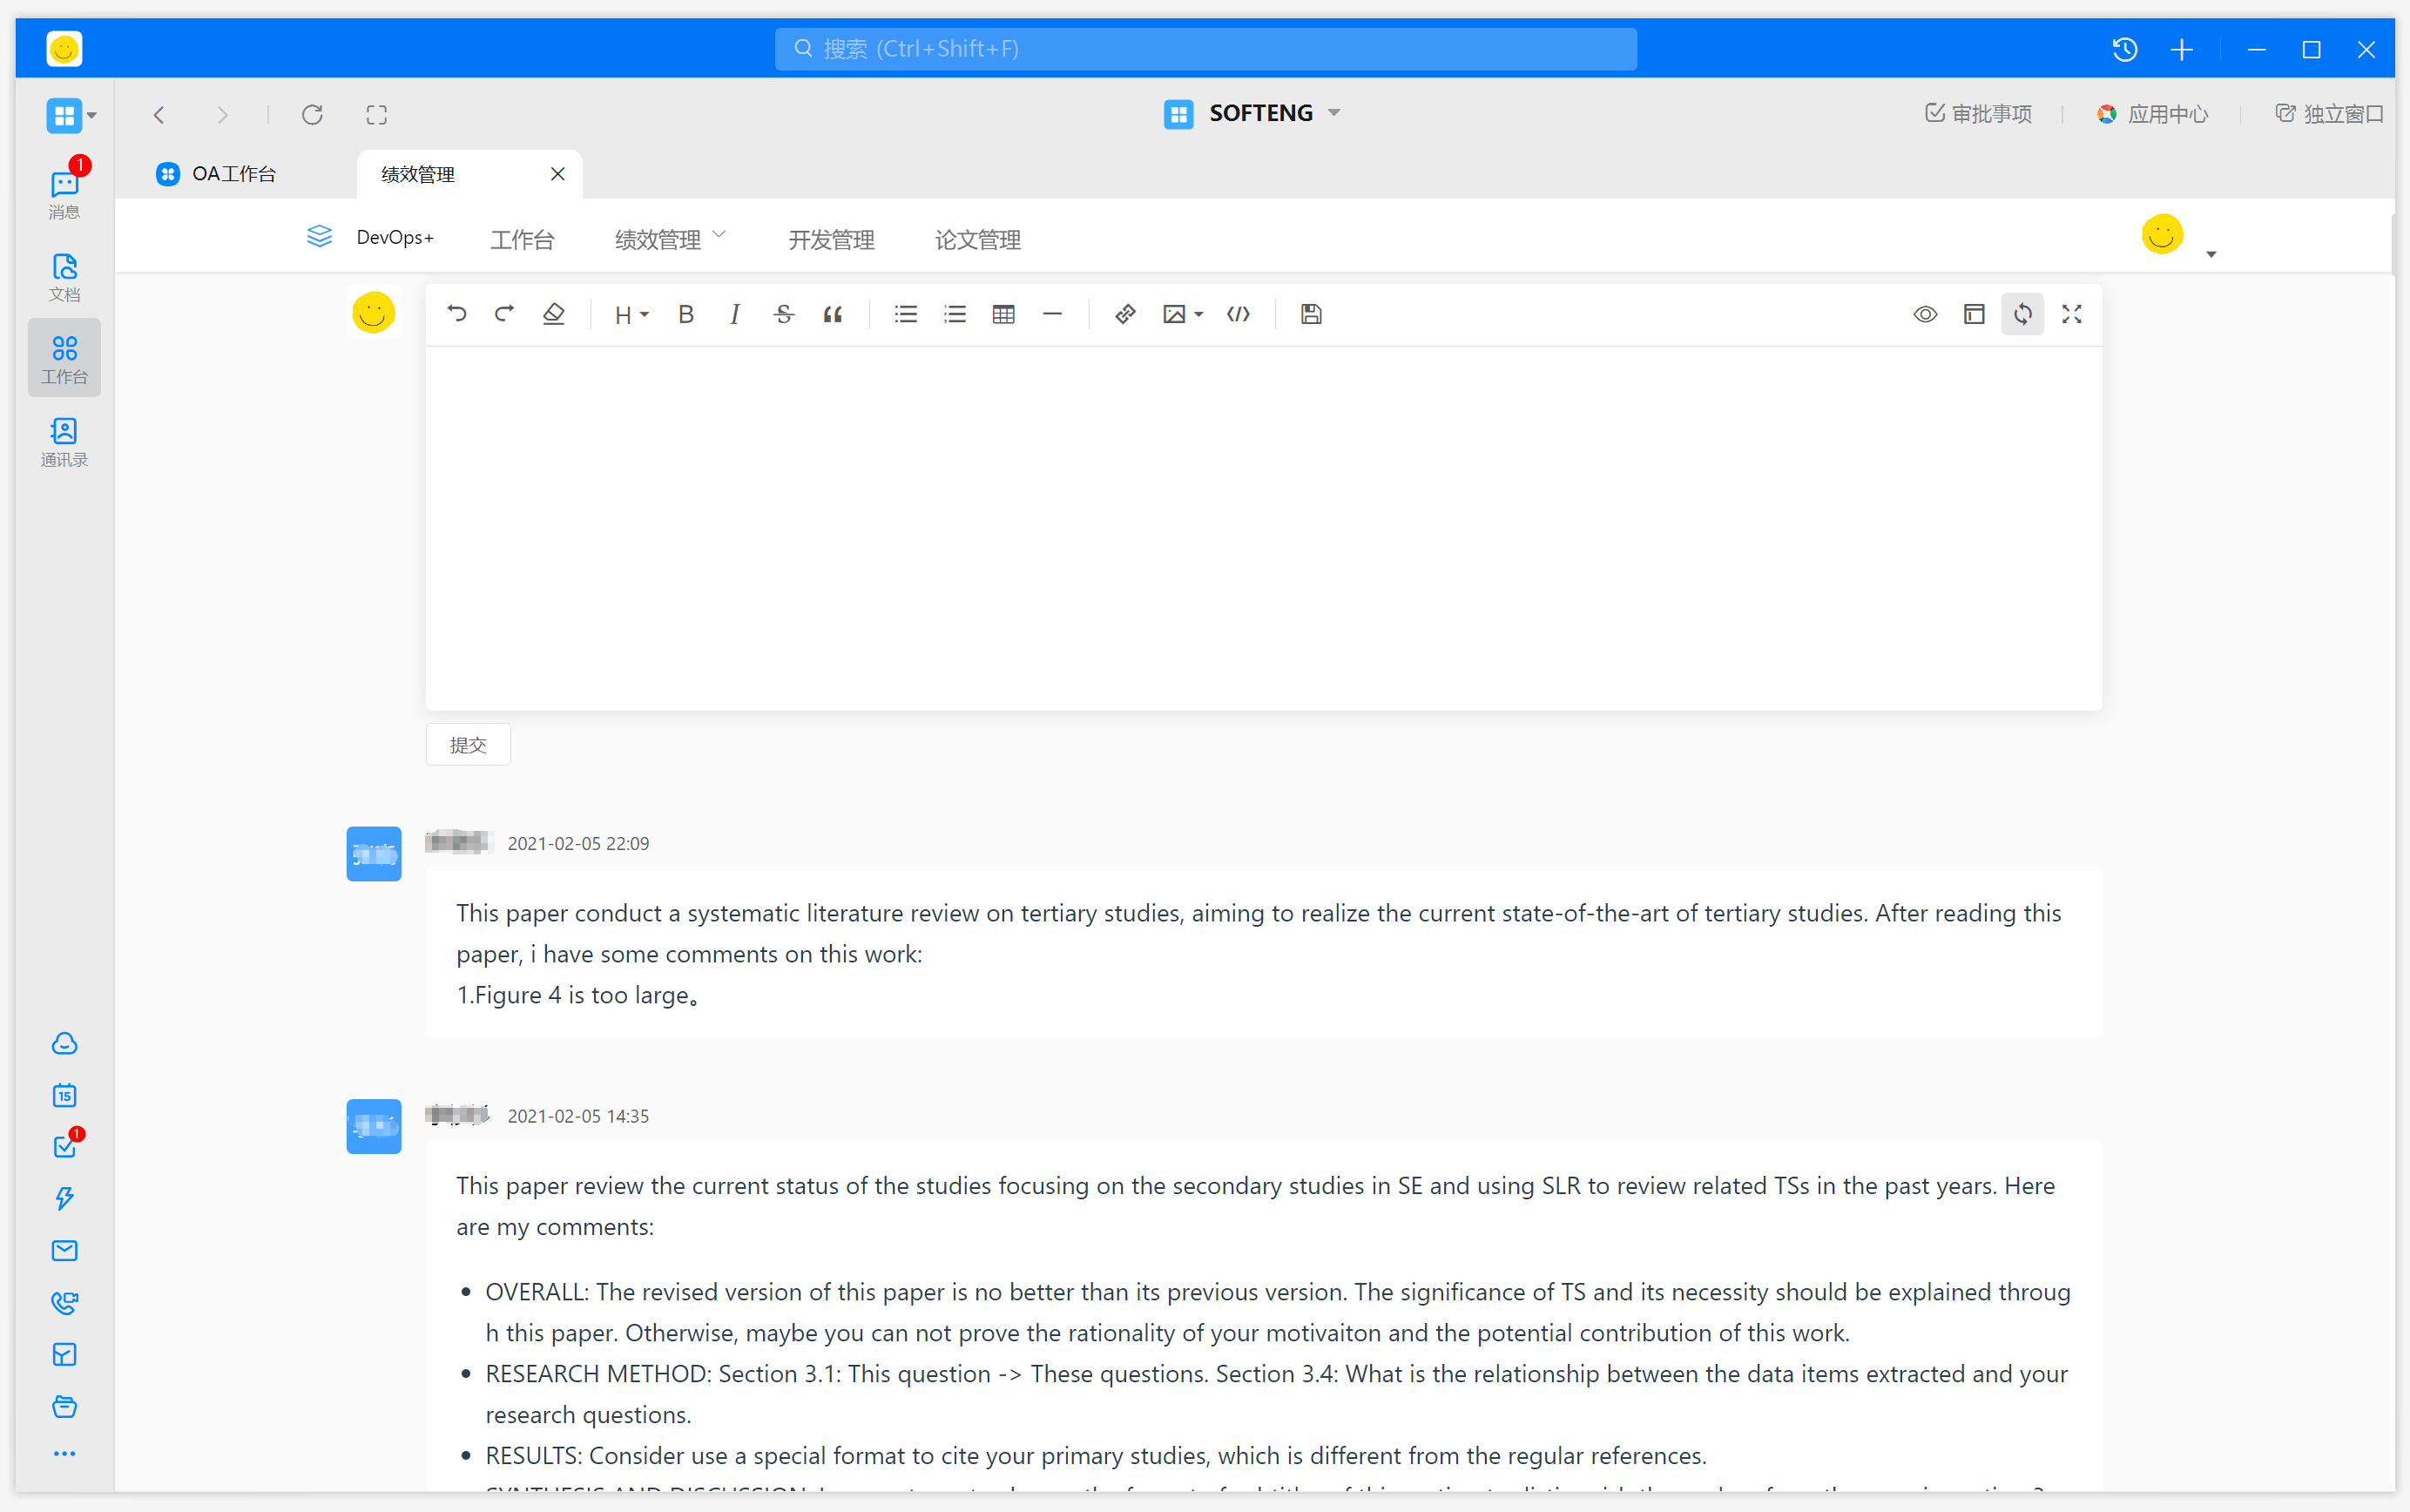Click the search input field
This screenshot has width=2410, height=1512.
1205,49
